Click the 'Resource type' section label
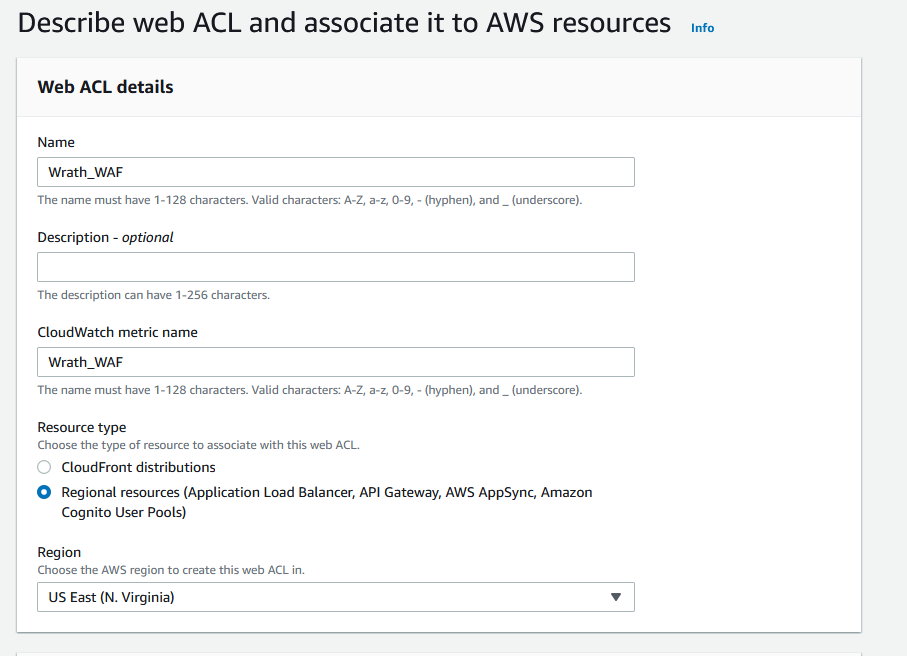 tap(81, 427)
